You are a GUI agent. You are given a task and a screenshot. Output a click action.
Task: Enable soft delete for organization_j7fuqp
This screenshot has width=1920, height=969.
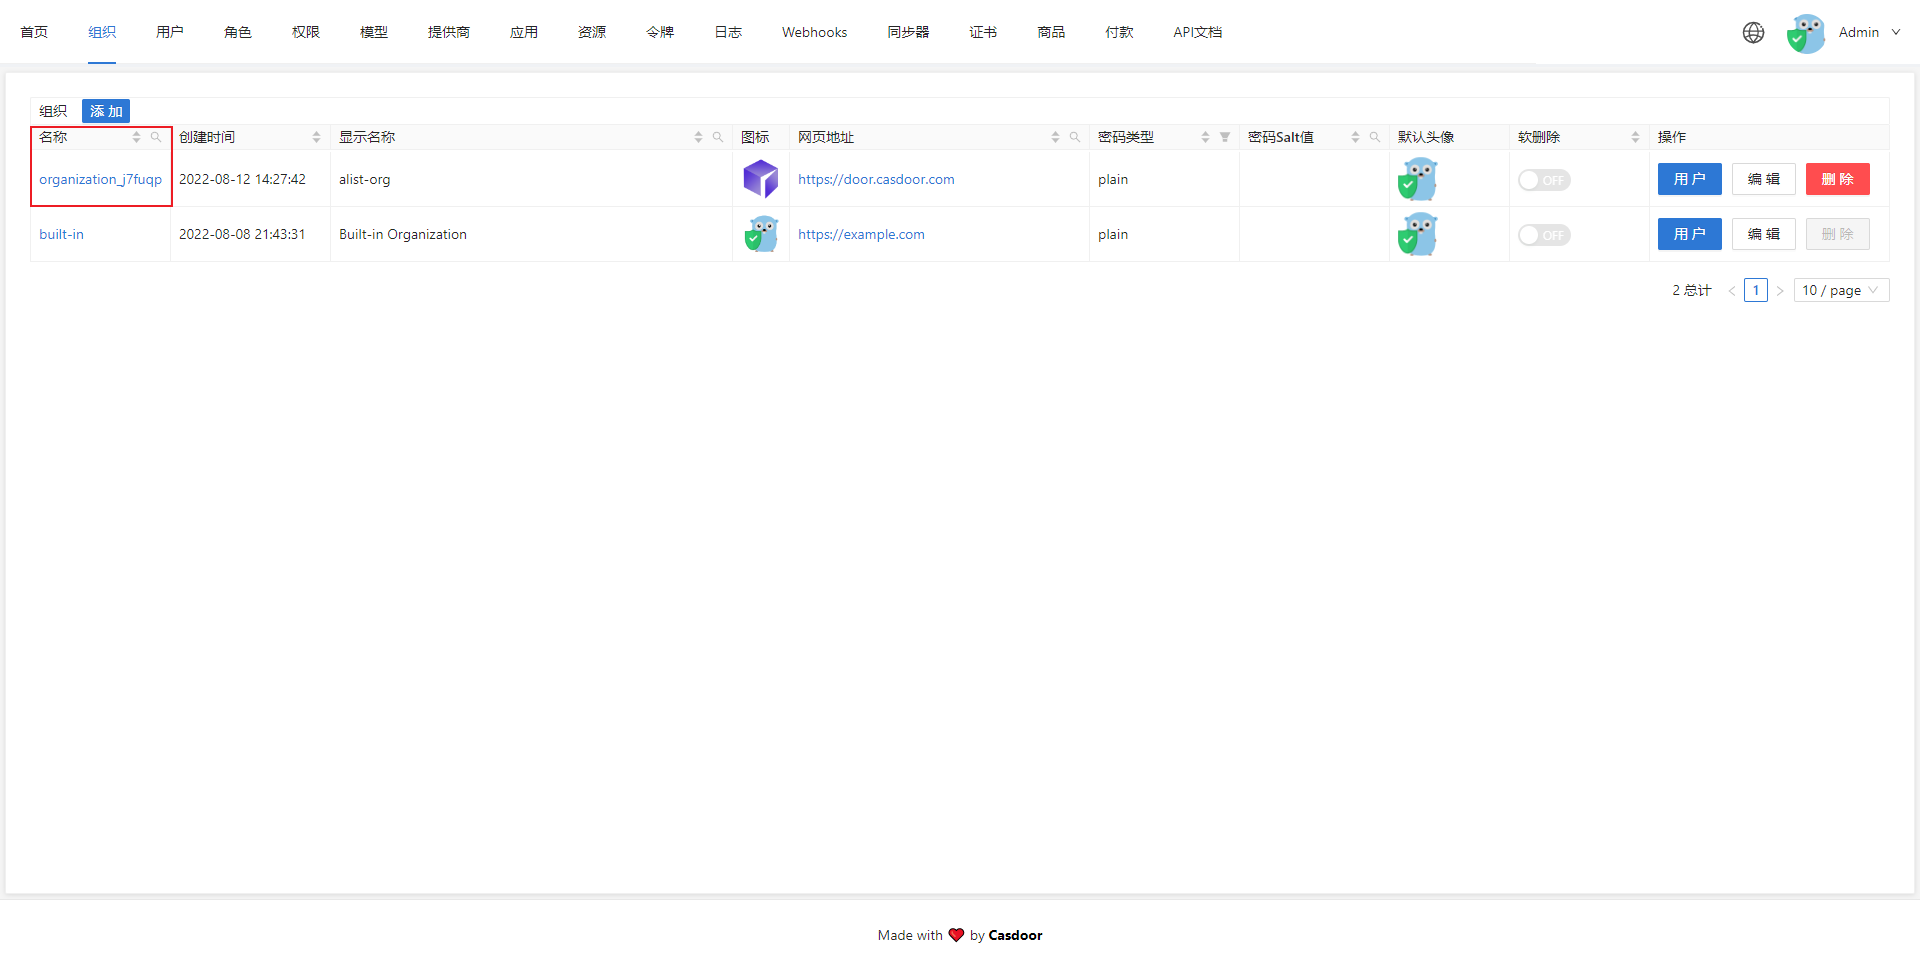pos(1543,181)
